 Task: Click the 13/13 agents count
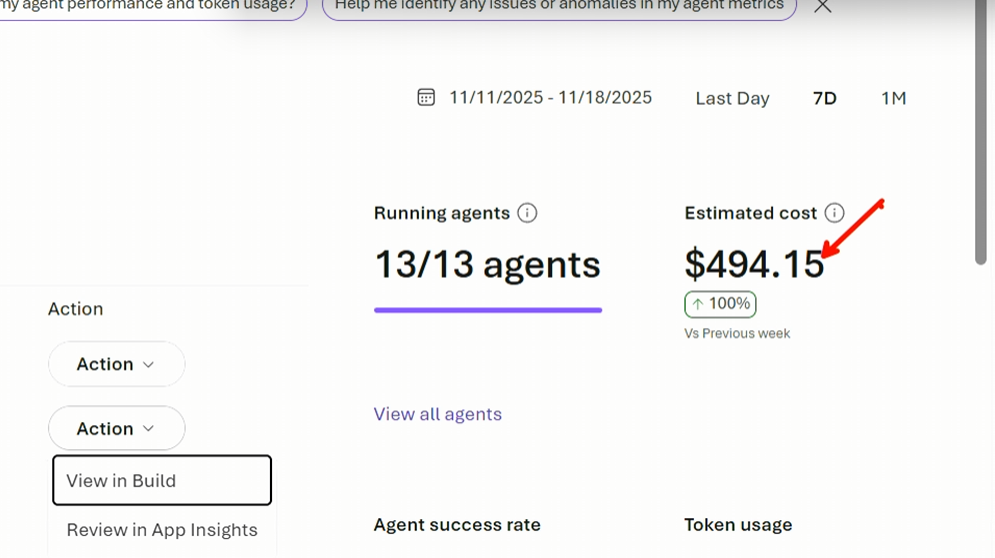[487, 265]
